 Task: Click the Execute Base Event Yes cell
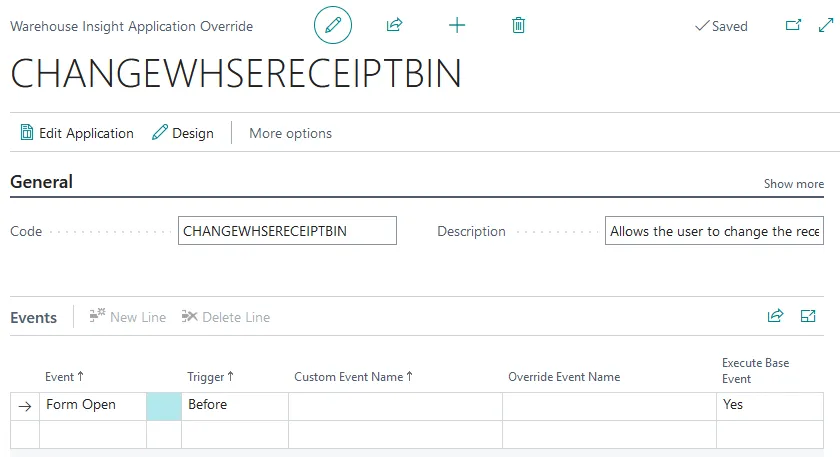768,405
